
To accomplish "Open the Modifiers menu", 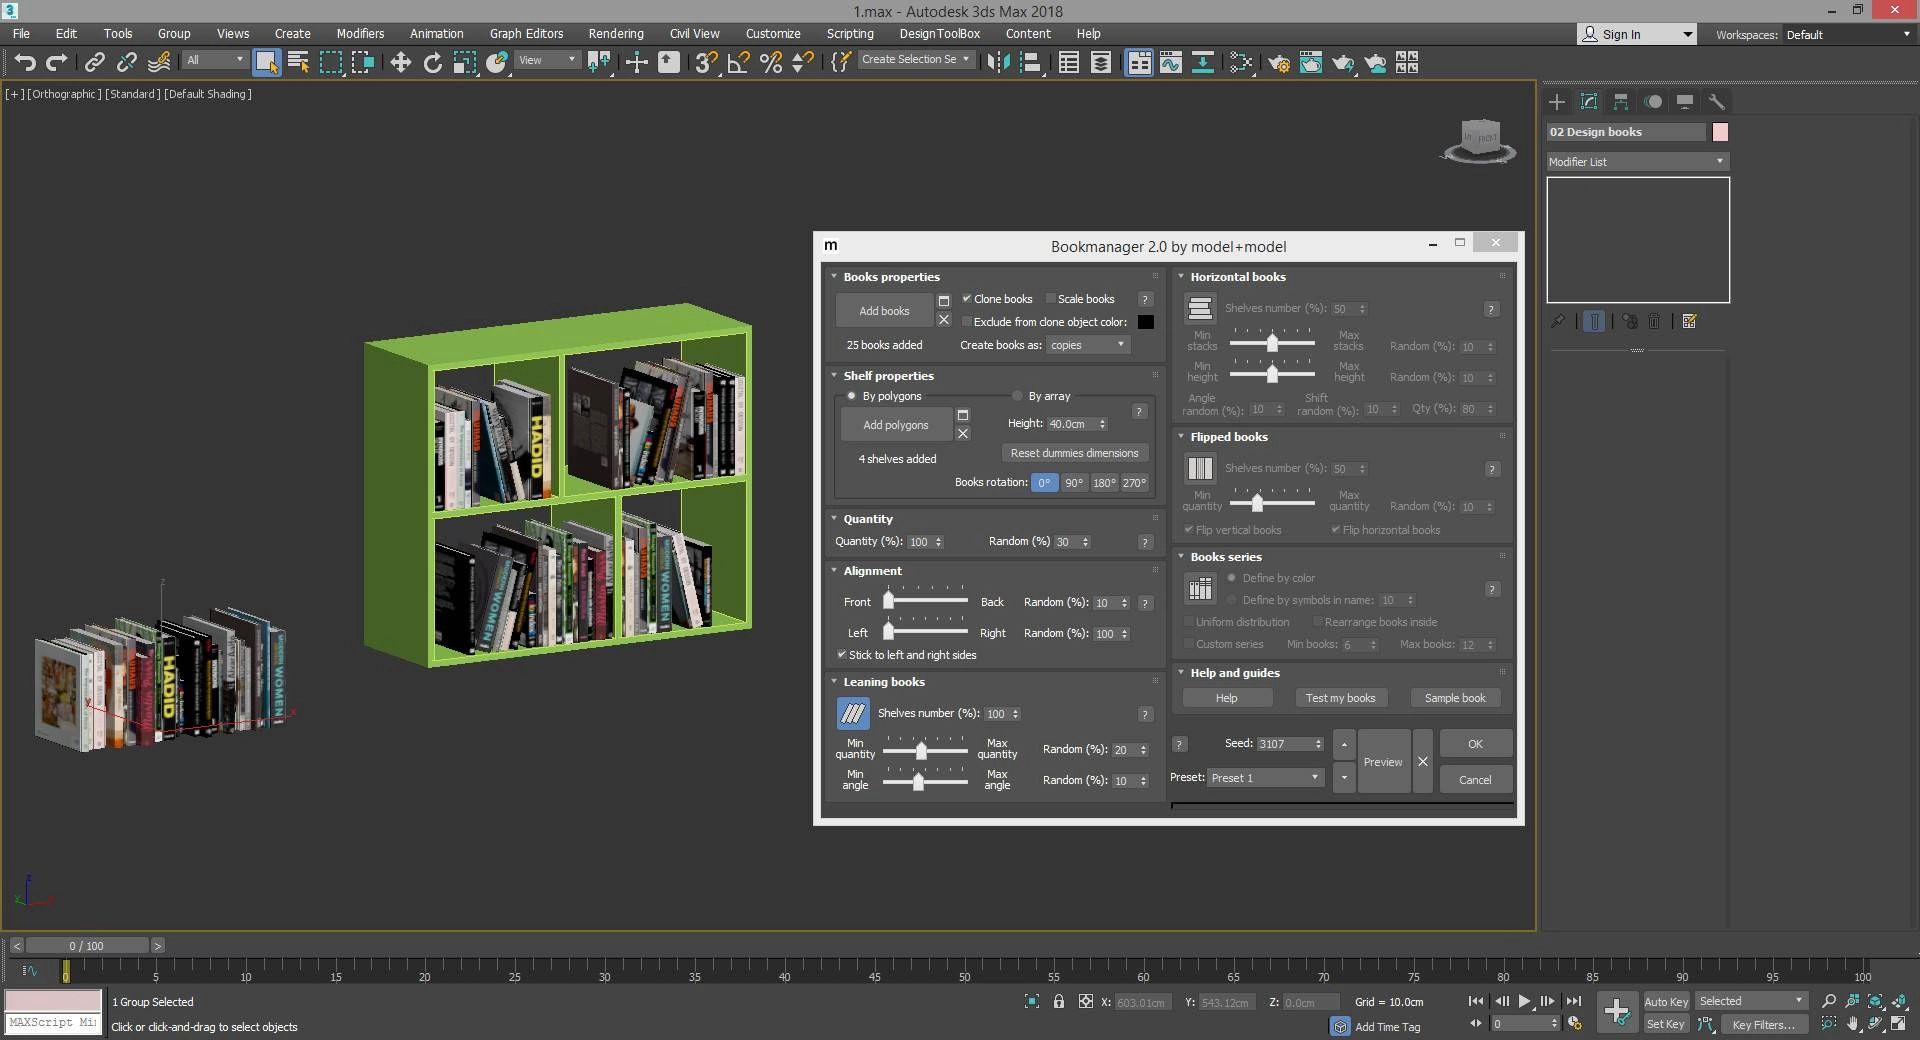I will [x=360, y=33].
